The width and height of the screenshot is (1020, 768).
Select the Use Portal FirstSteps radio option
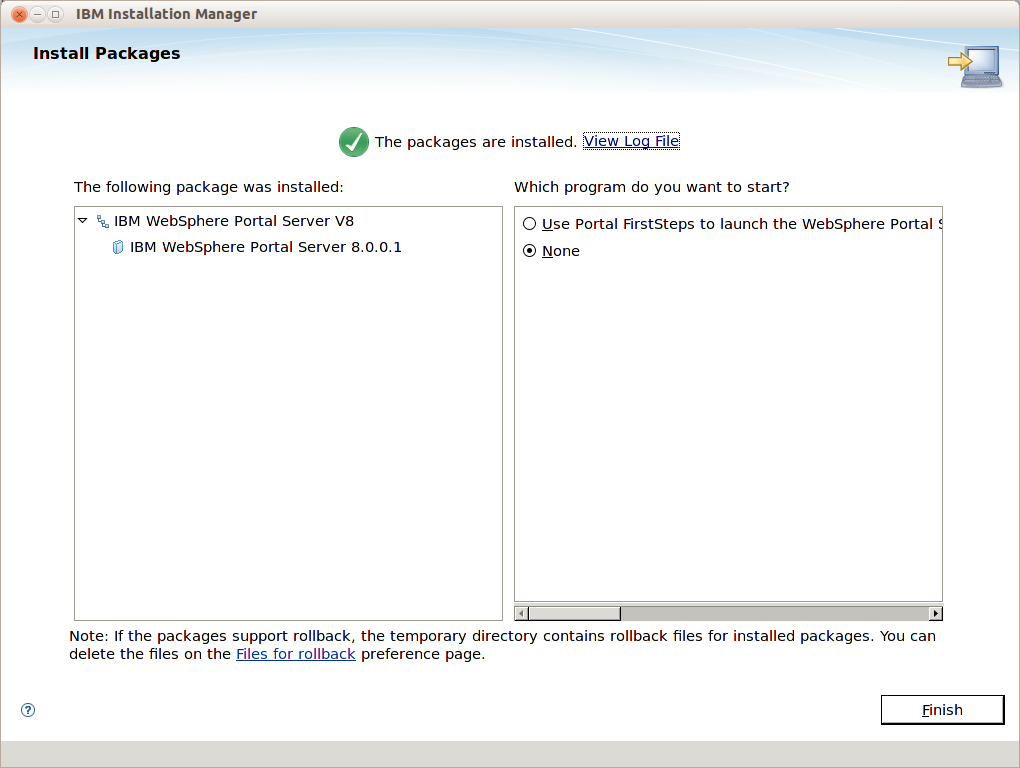pos(530,224)
